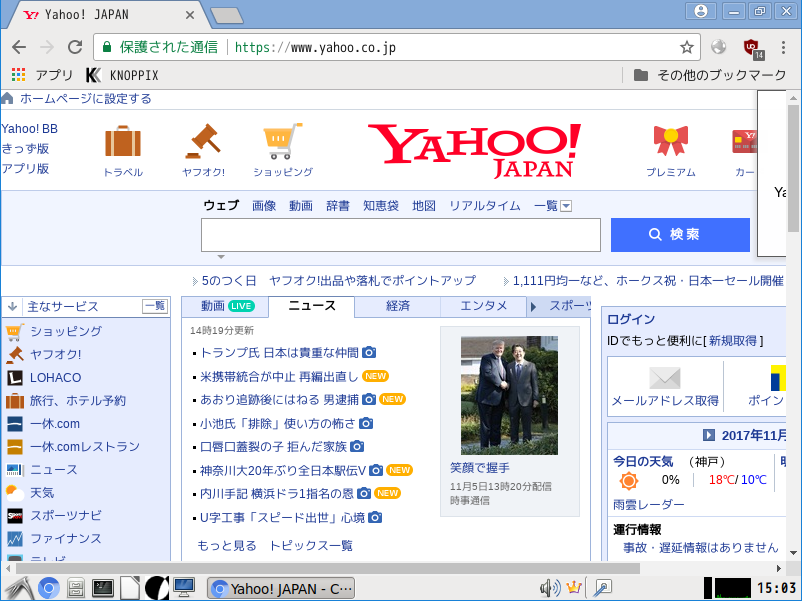Image resolution: width=802 pixels, height=601 pixels.
Task: Open ファイナンス in the services sidebar
Action: tap(65, 539)
